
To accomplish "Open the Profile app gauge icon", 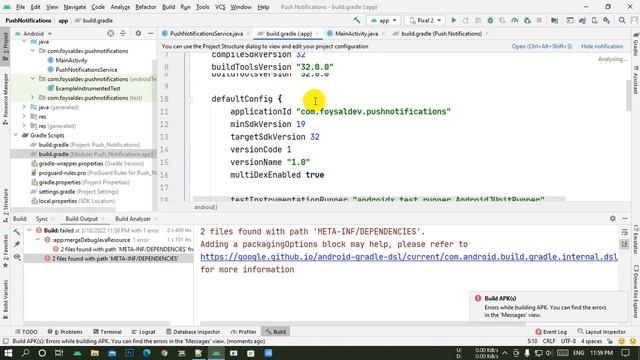I will pyautogui.click(x=515, y=20).
